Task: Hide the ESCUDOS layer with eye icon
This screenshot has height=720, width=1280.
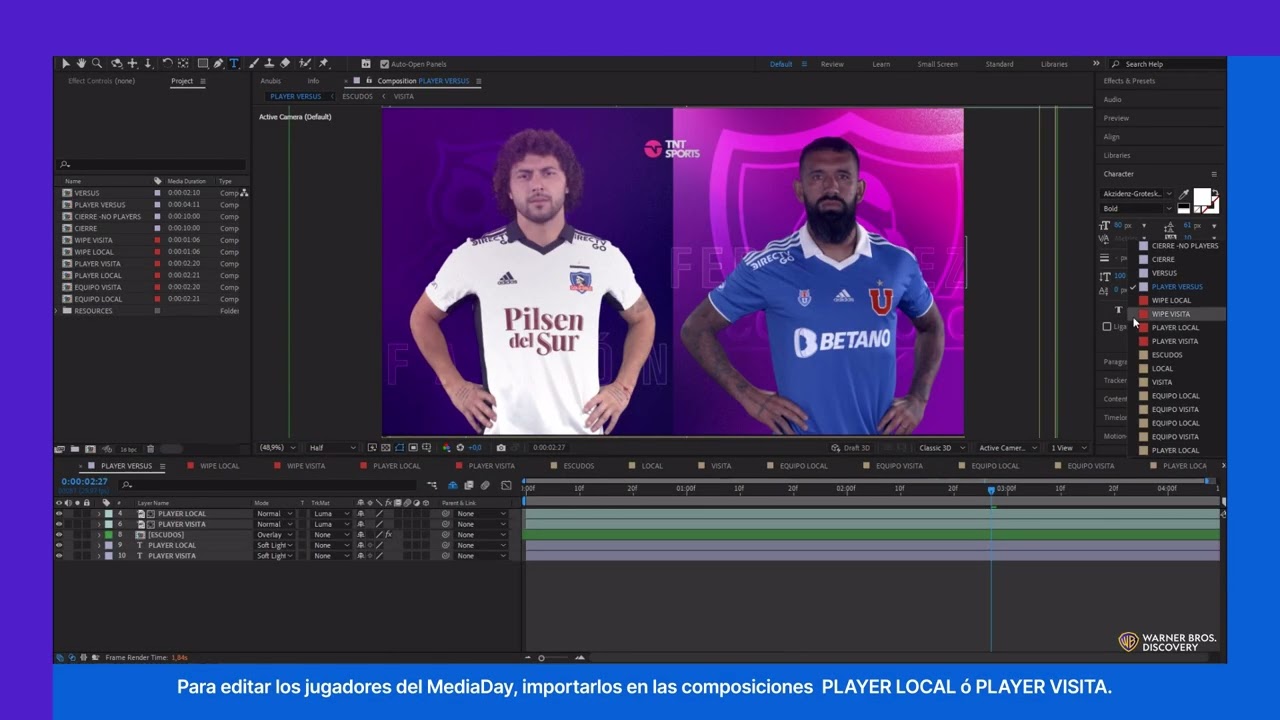Action: click(x=59, y=535)
